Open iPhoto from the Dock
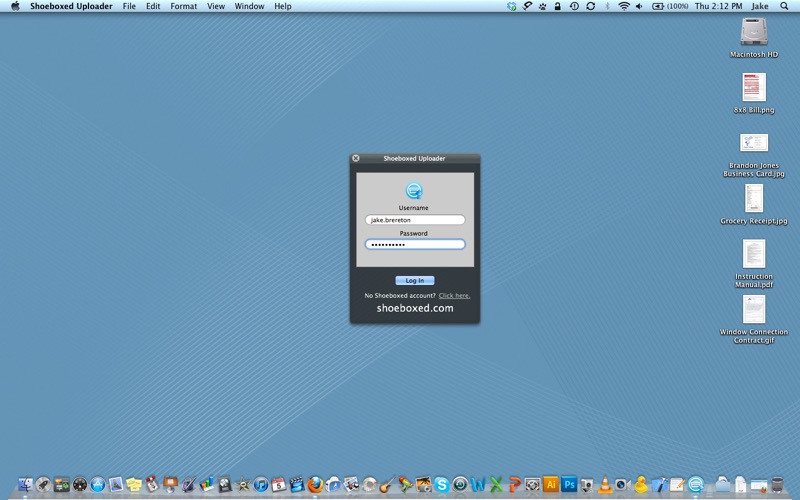Screen dimensions: 800x500 [423, 484]
